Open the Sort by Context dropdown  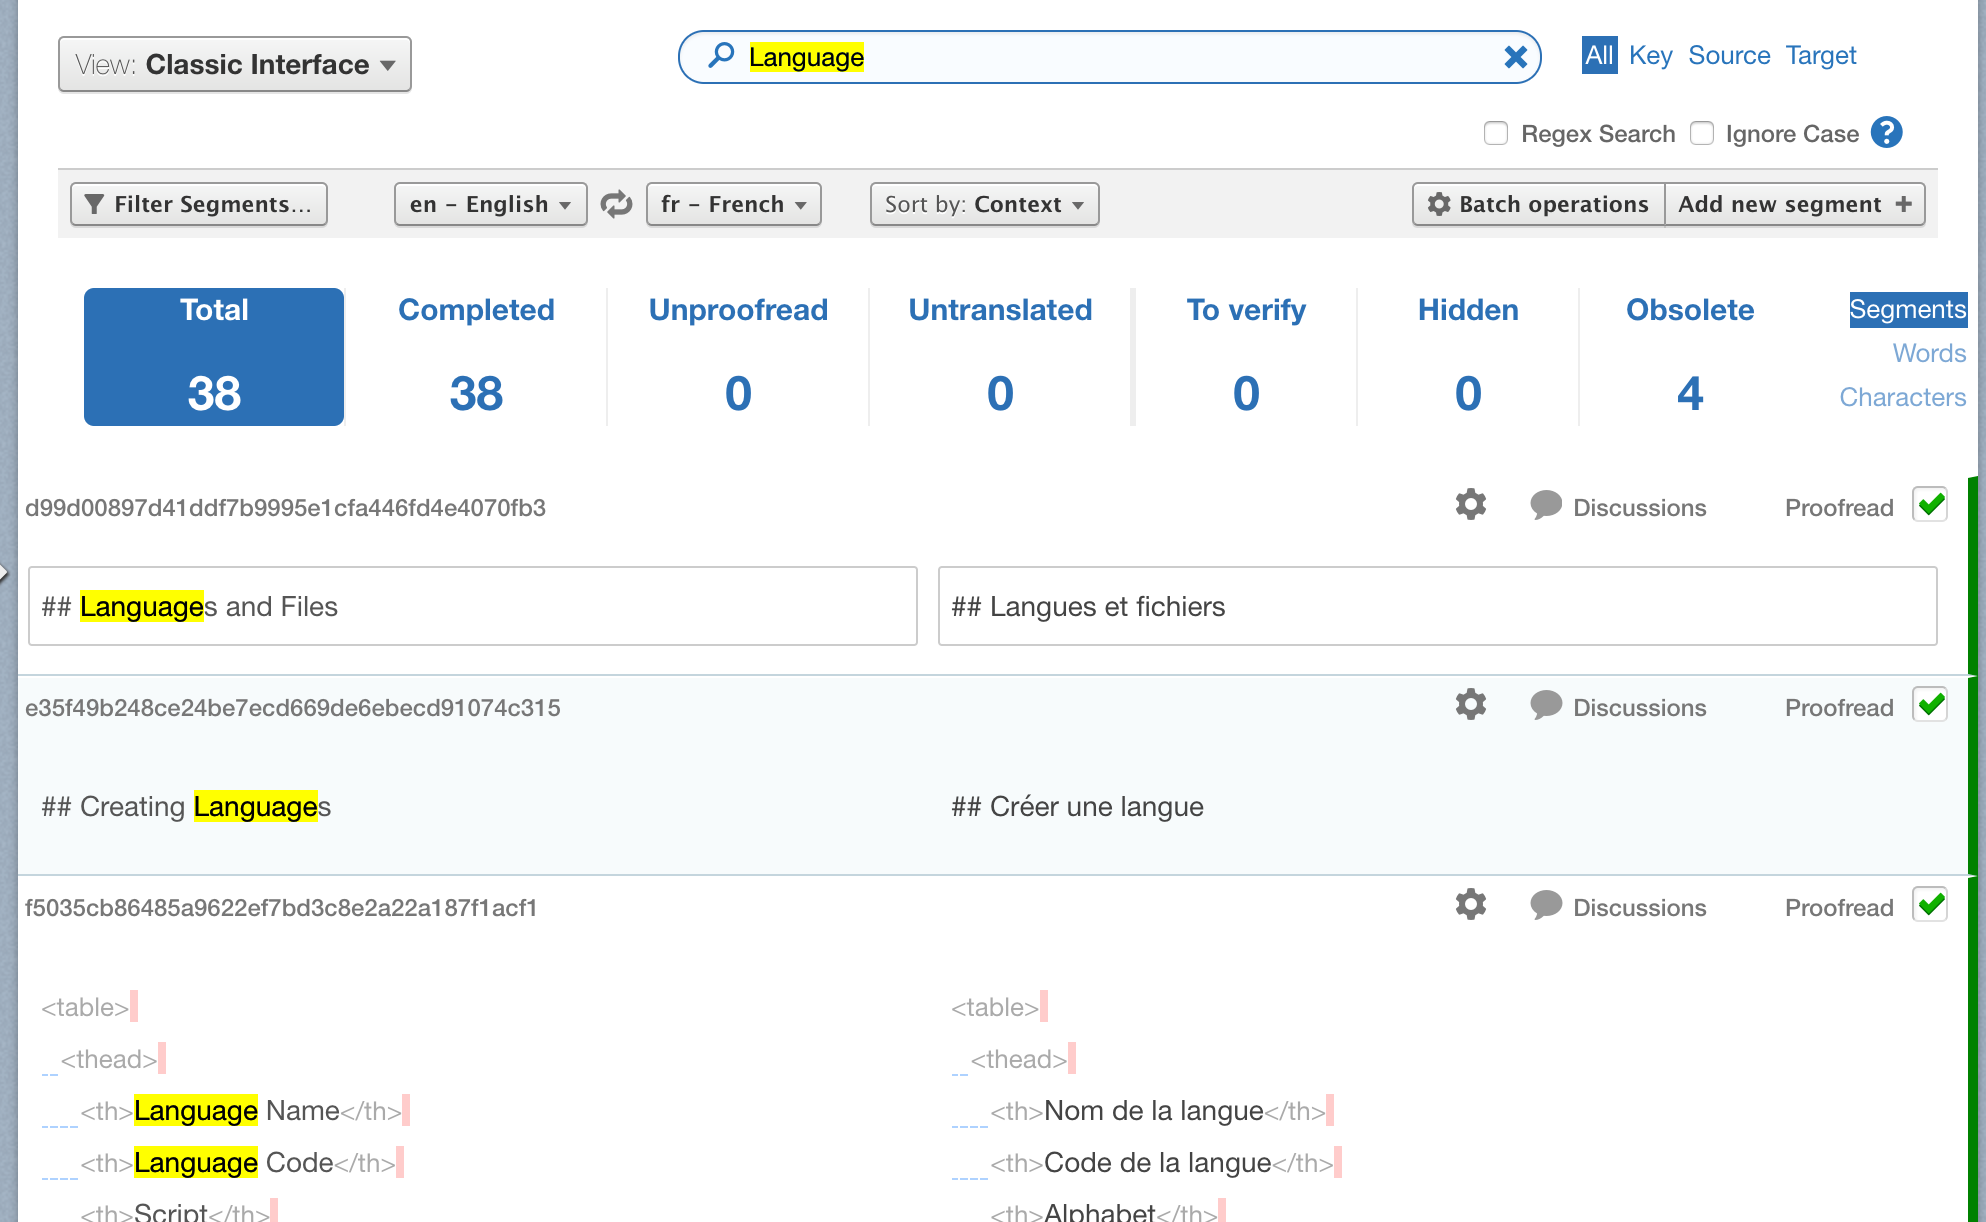(x=984, y=204)
